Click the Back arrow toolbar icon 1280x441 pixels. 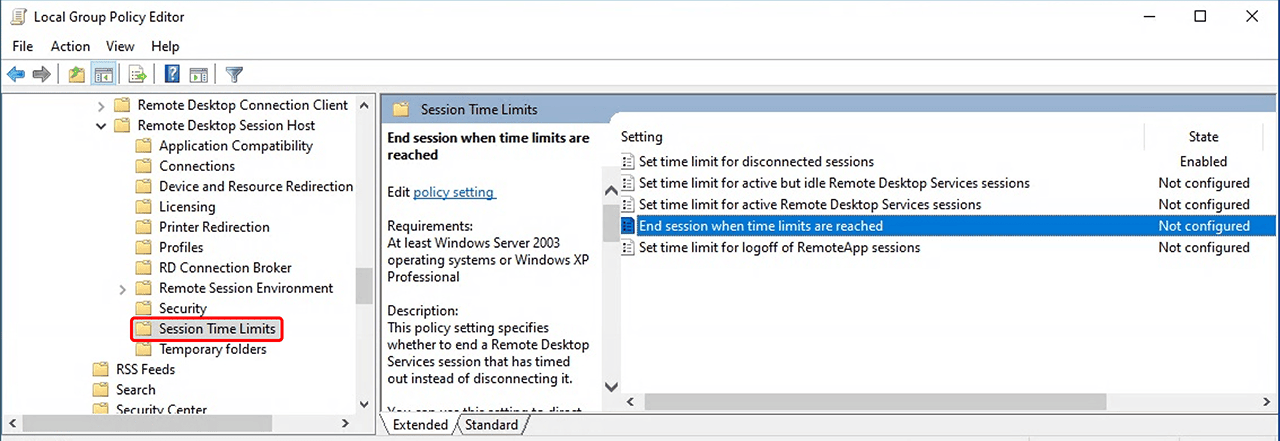16,74
